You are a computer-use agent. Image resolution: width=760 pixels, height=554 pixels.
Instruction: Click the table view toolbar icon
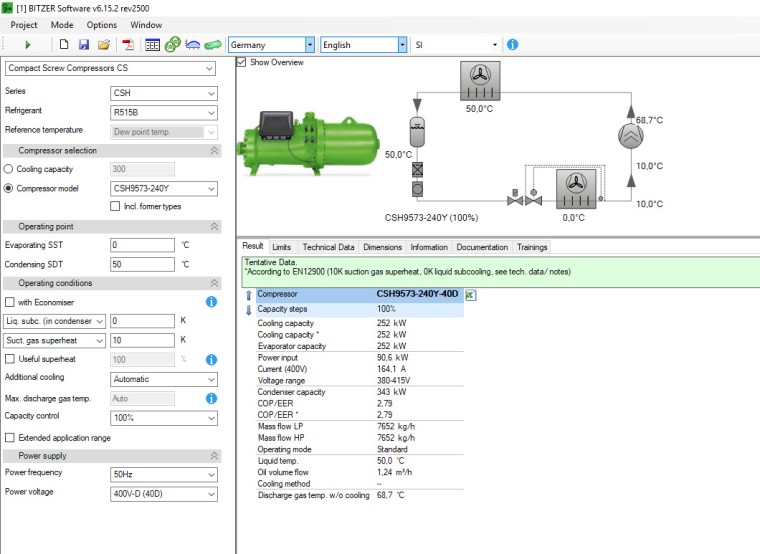pyautogui.click(x=153, y=45)
